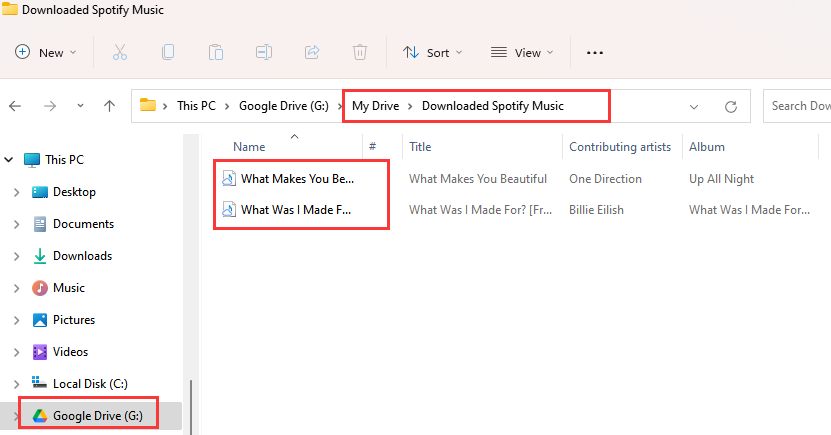Open the New item dropdown
This screenshot has width=831, height=435.
coord(46,52)
